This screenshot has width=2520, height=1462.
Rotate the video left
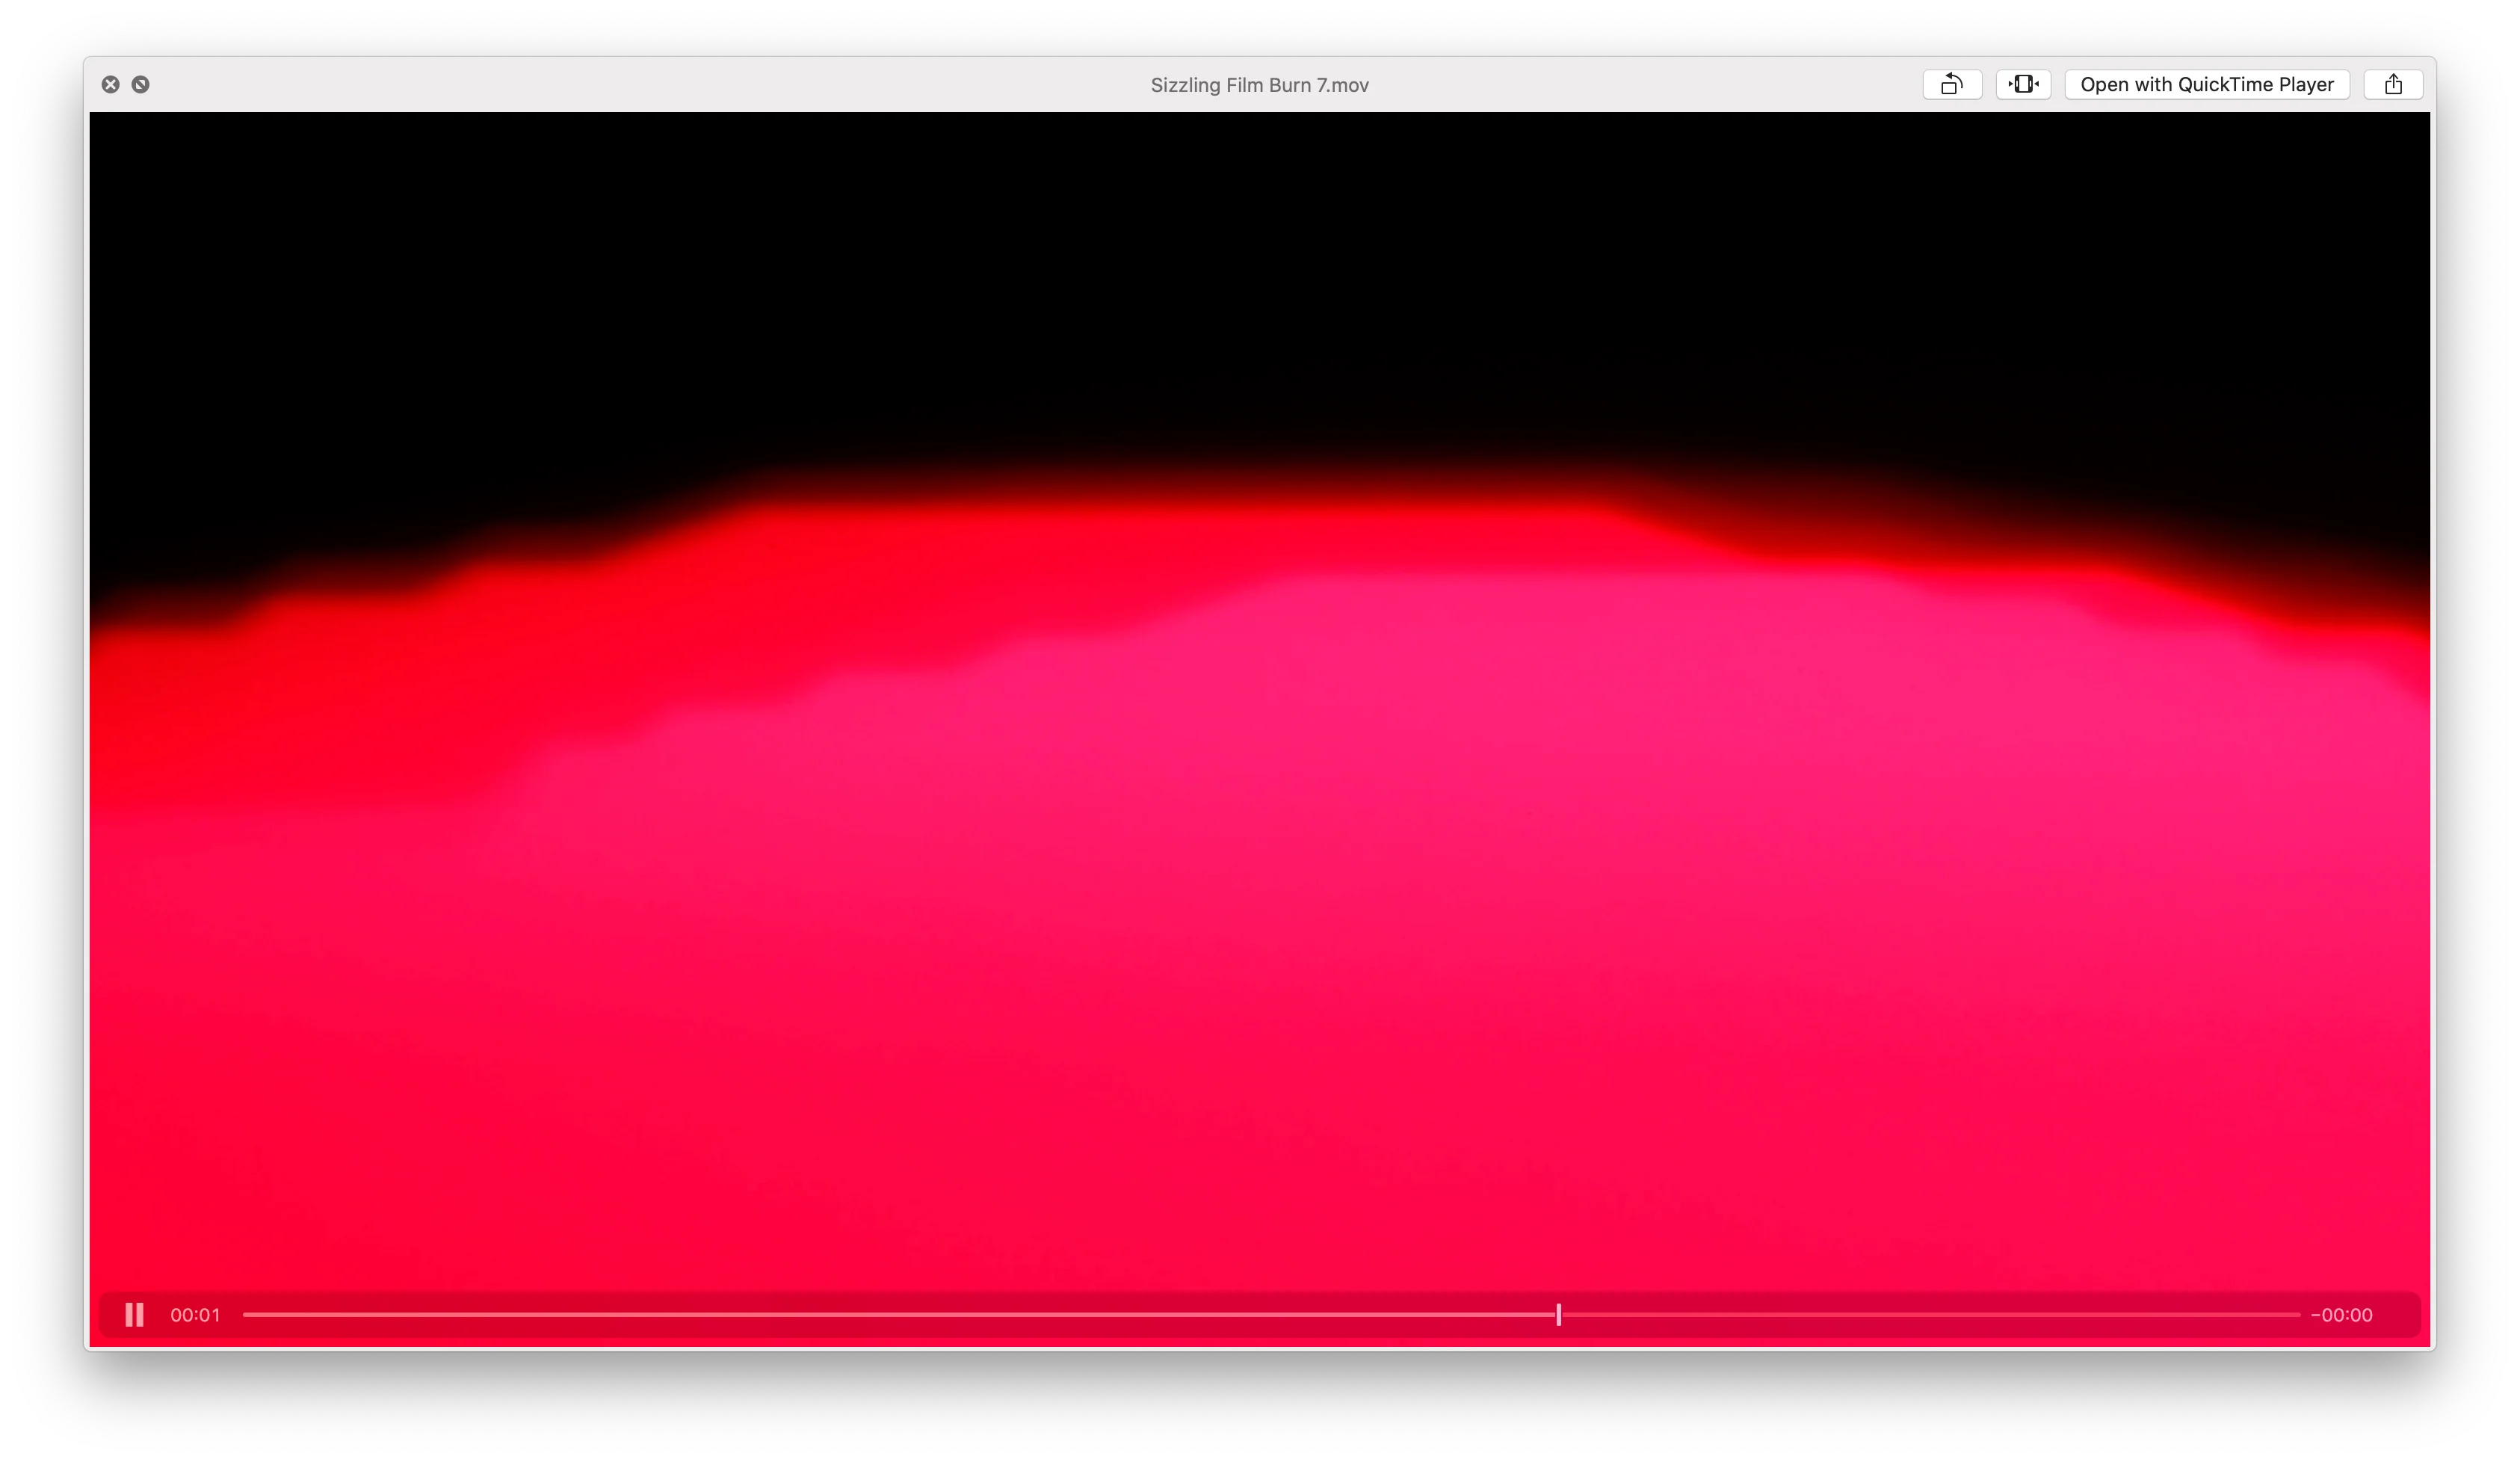(x=1951, y=84)
